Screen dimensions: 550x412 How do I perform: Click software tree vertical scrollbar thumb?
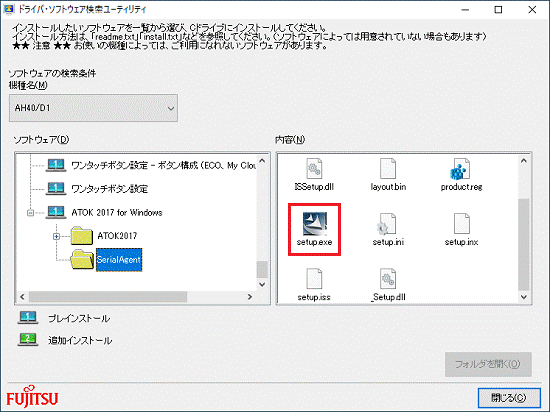(262, 269)
